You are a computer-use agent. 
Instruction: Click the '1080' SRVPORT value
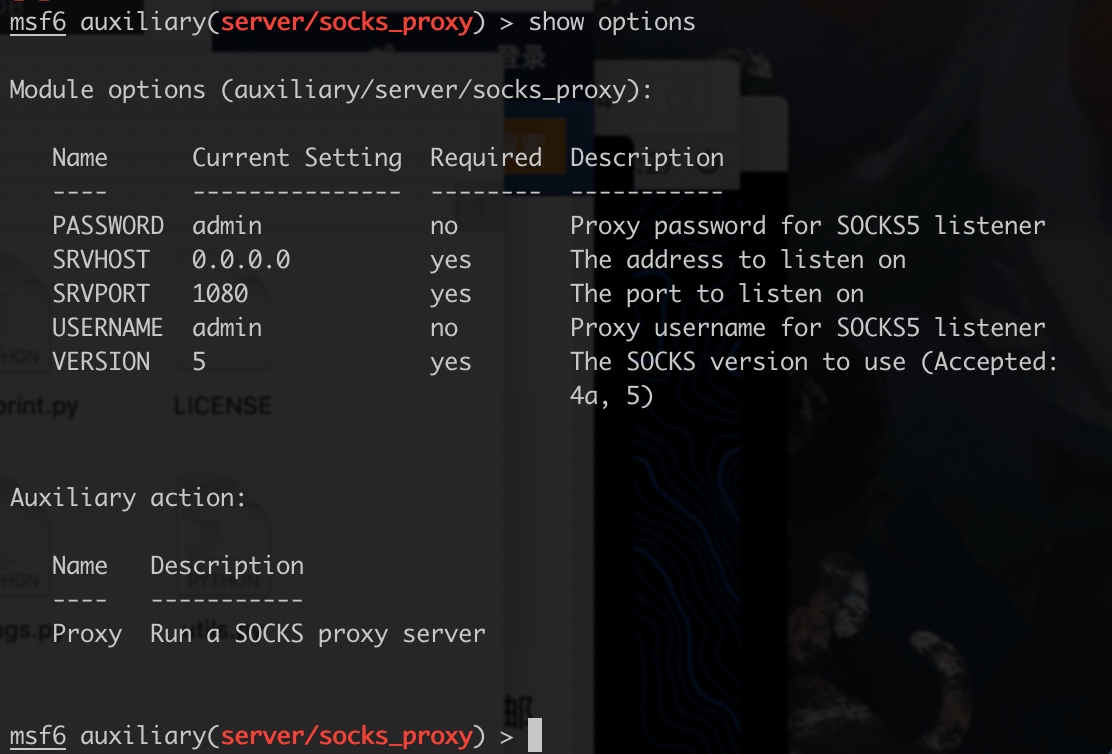tap(220, 294)
